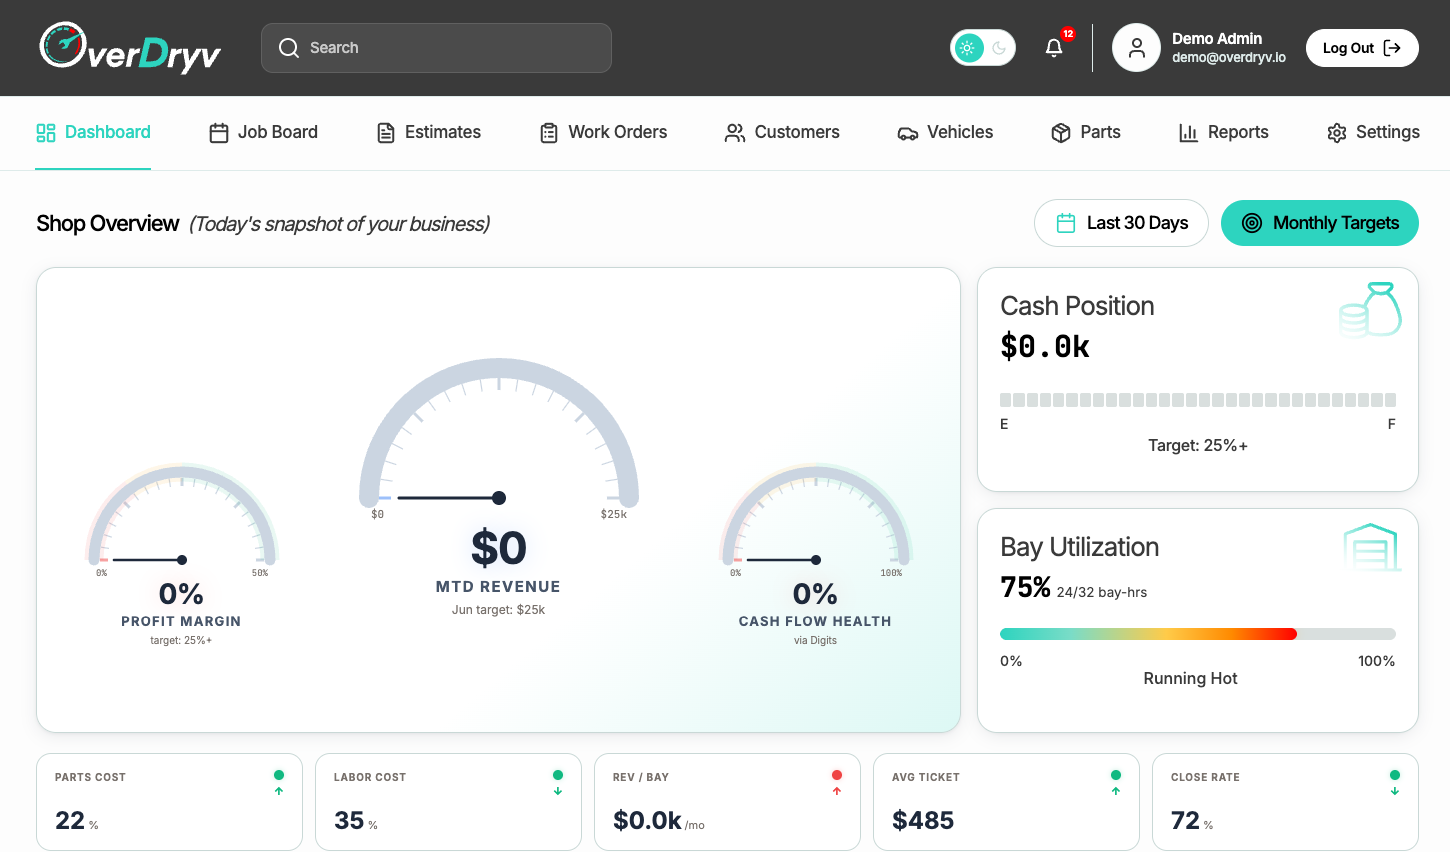The image size is (1450, 852).
Task: Open Last 30 Days date range
Action: click(1121, 223)
